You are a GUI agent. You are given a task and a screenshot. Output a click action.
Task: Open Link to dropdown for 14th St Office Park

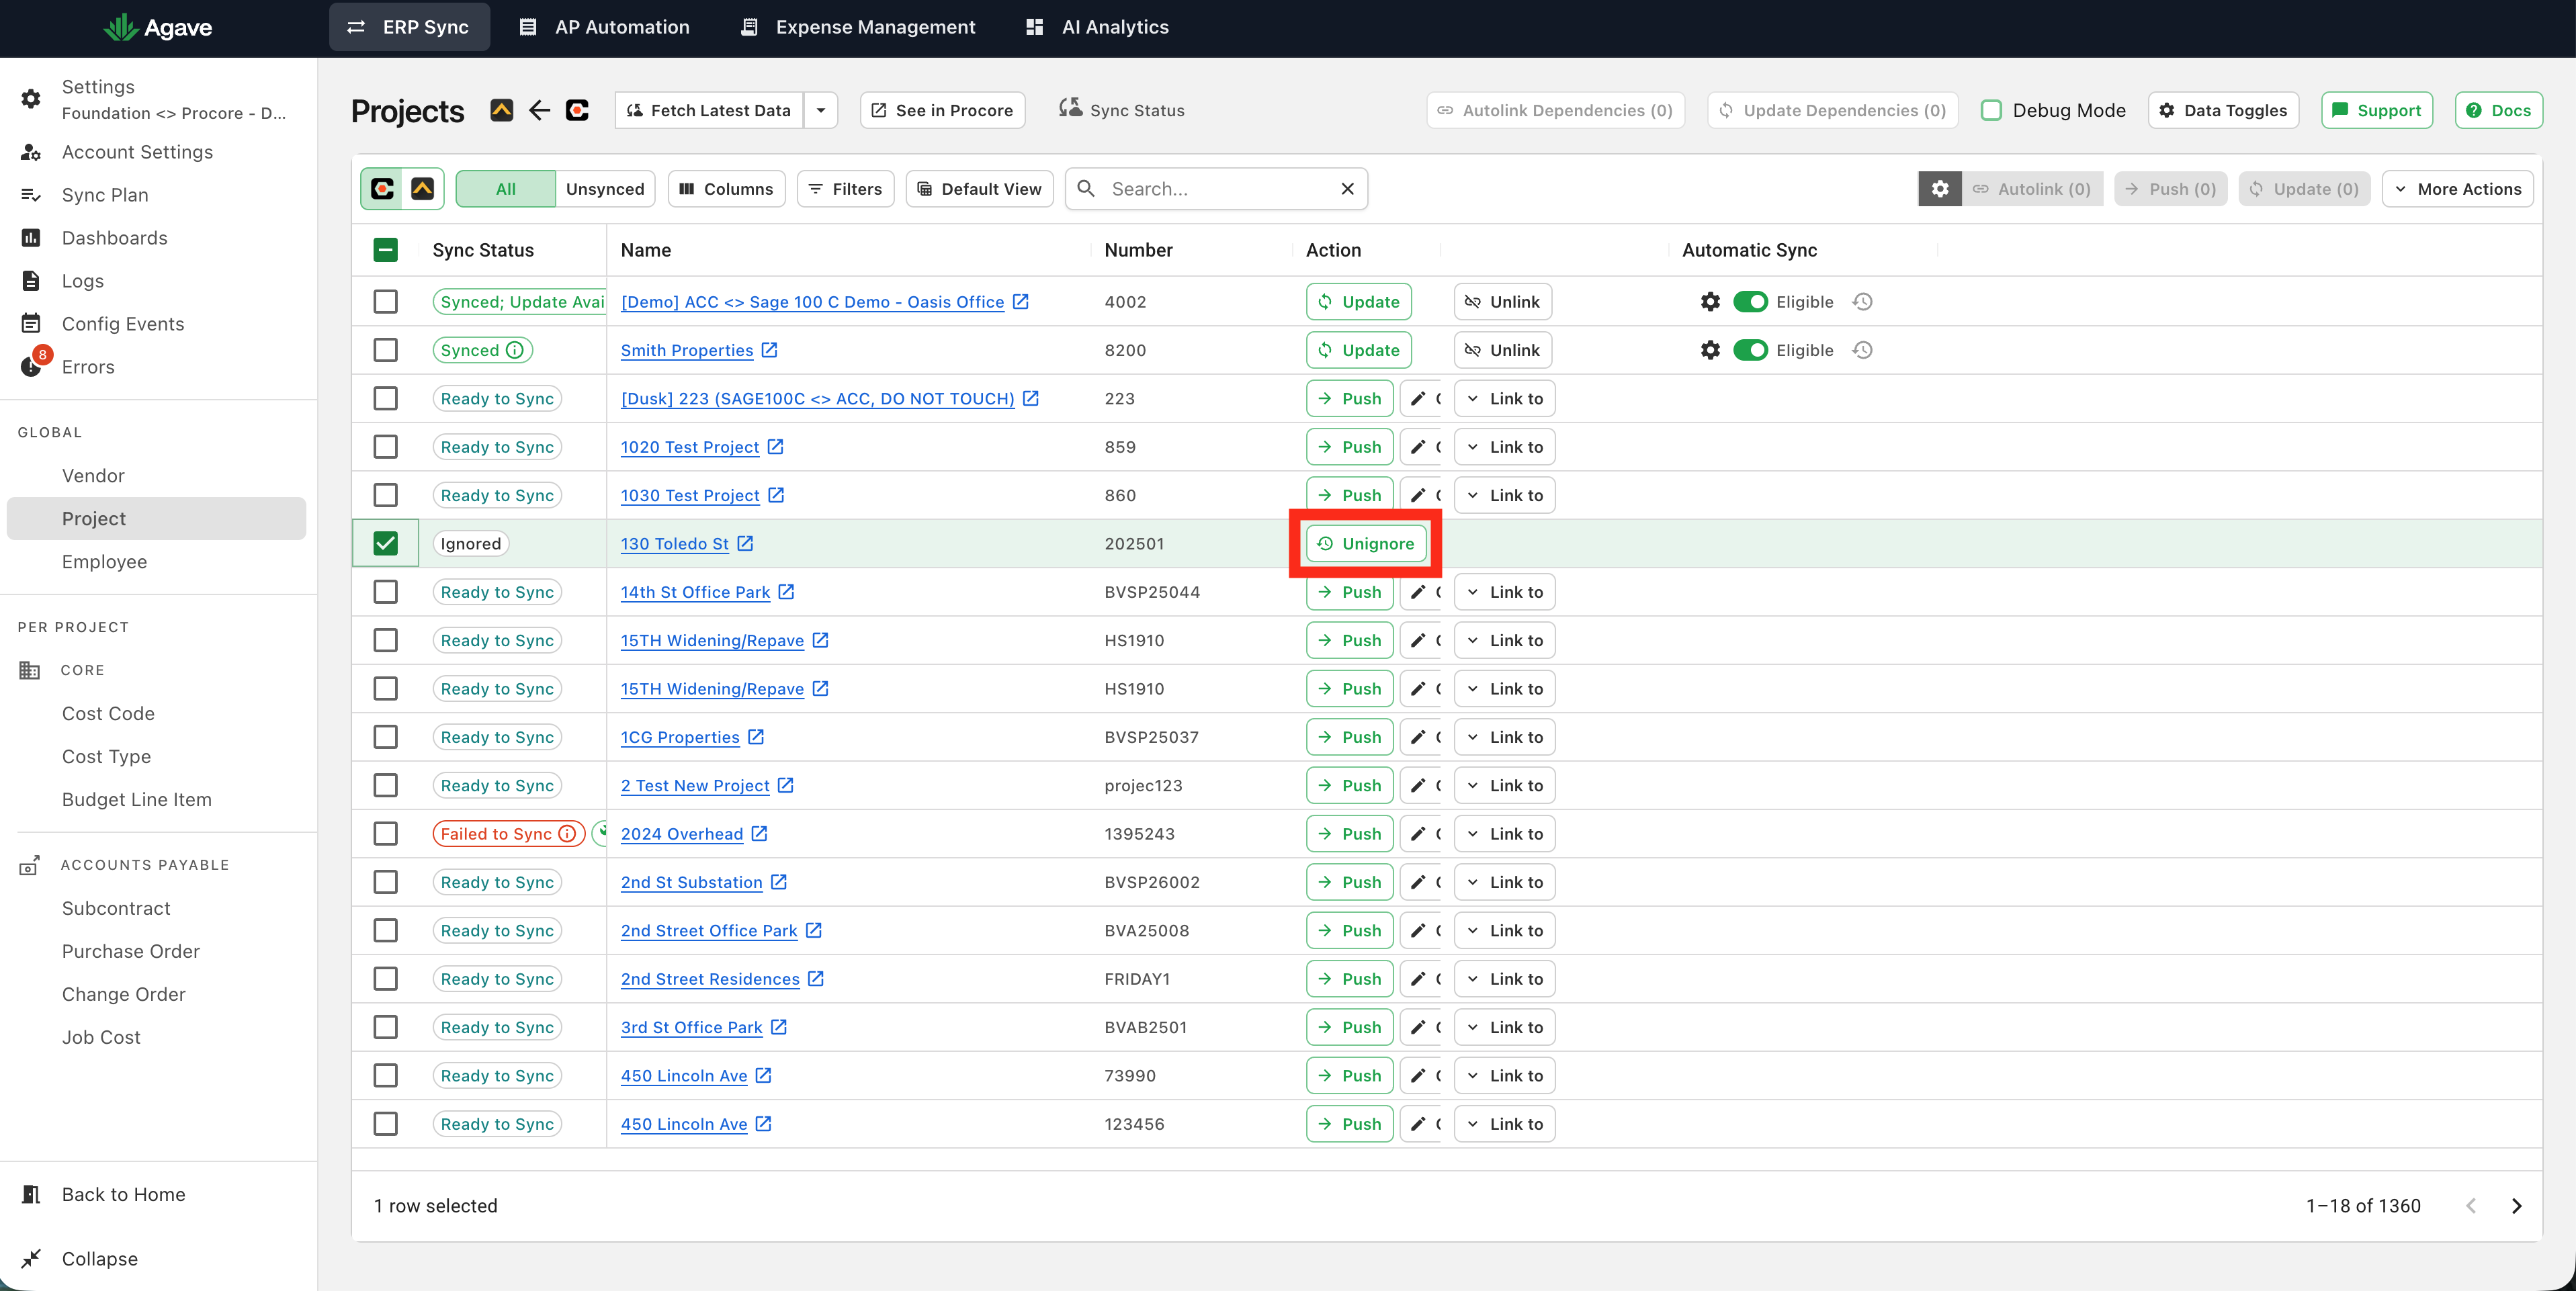tap(1504, 592)
